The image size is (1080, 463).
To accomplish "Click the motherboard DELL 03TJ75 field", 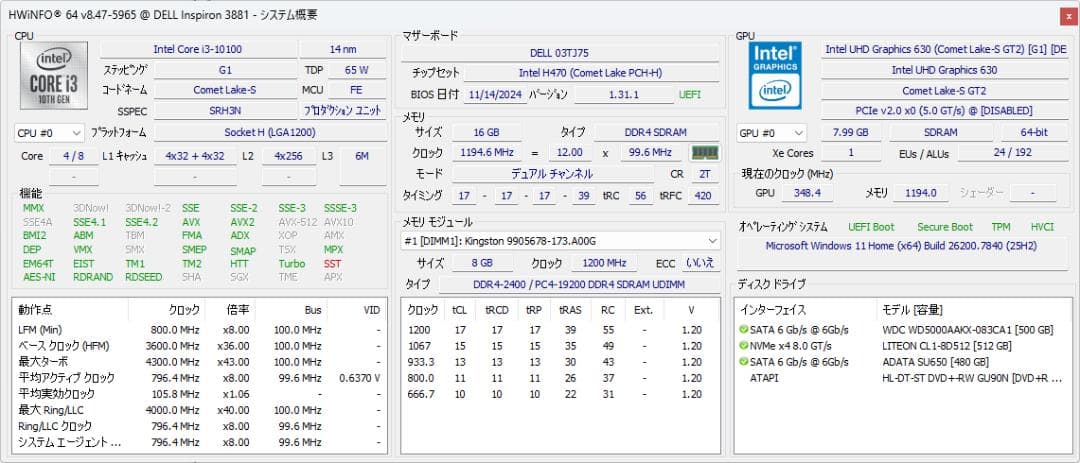I will click(x=560, y=53).
